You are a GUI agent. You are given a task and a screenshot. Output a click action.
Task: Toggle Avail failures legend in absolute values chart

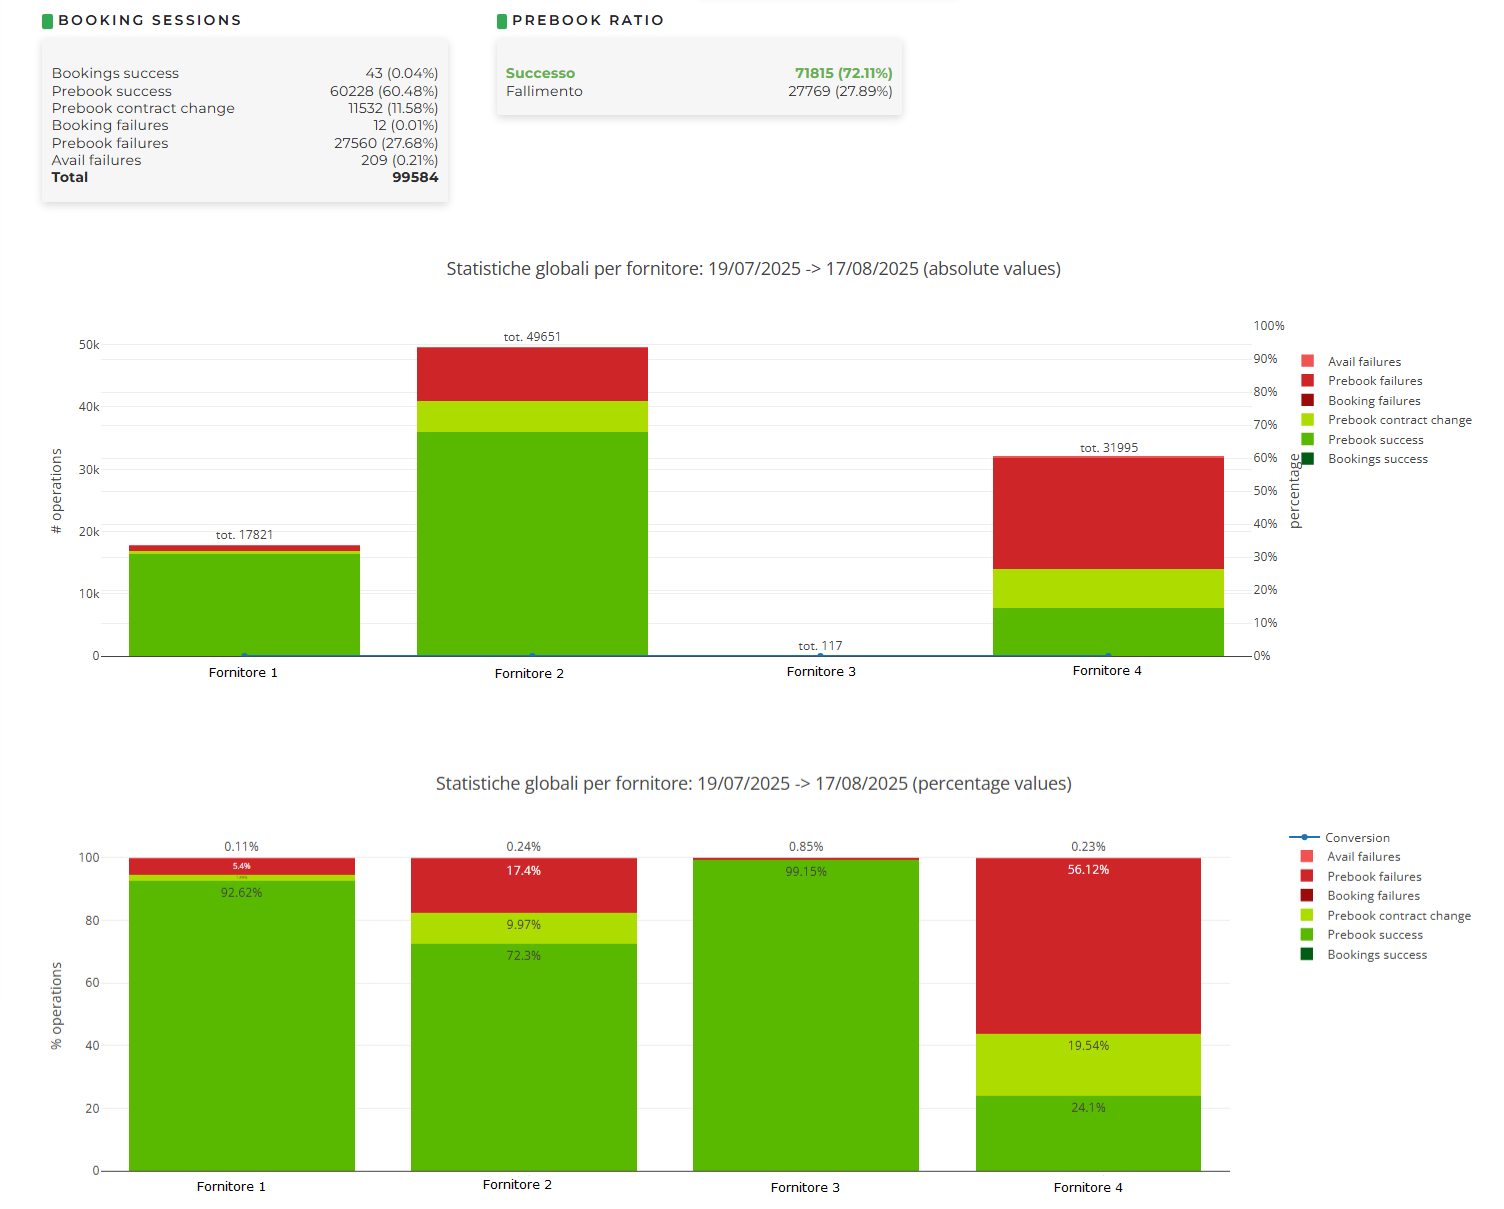pos(1364,362)
